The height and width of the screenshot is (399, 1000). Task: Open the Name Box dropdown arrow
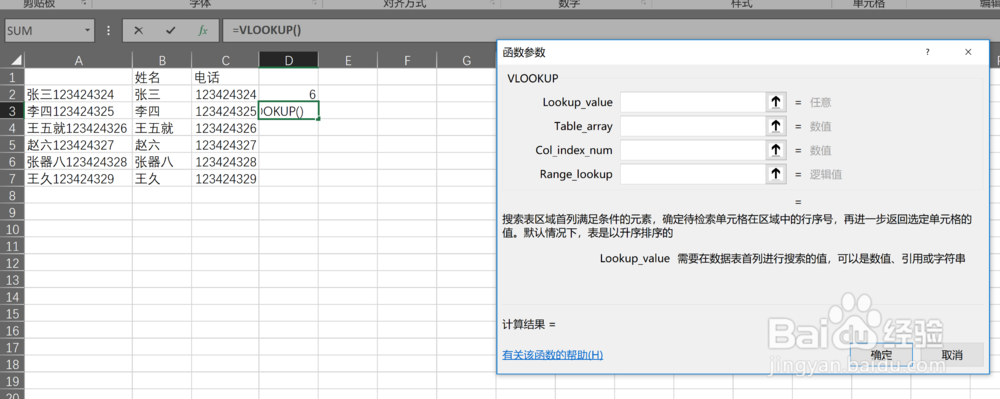point(87,31)
